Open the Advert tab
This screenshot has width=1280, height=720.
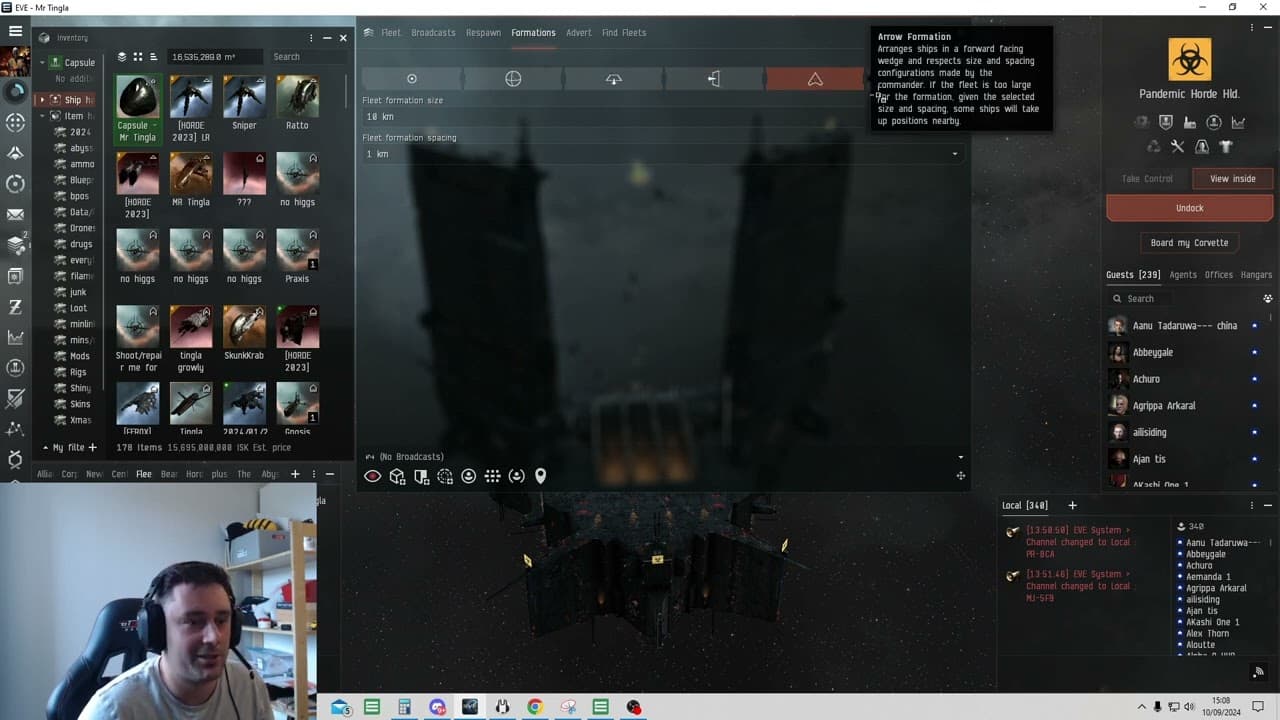point(579,33)
